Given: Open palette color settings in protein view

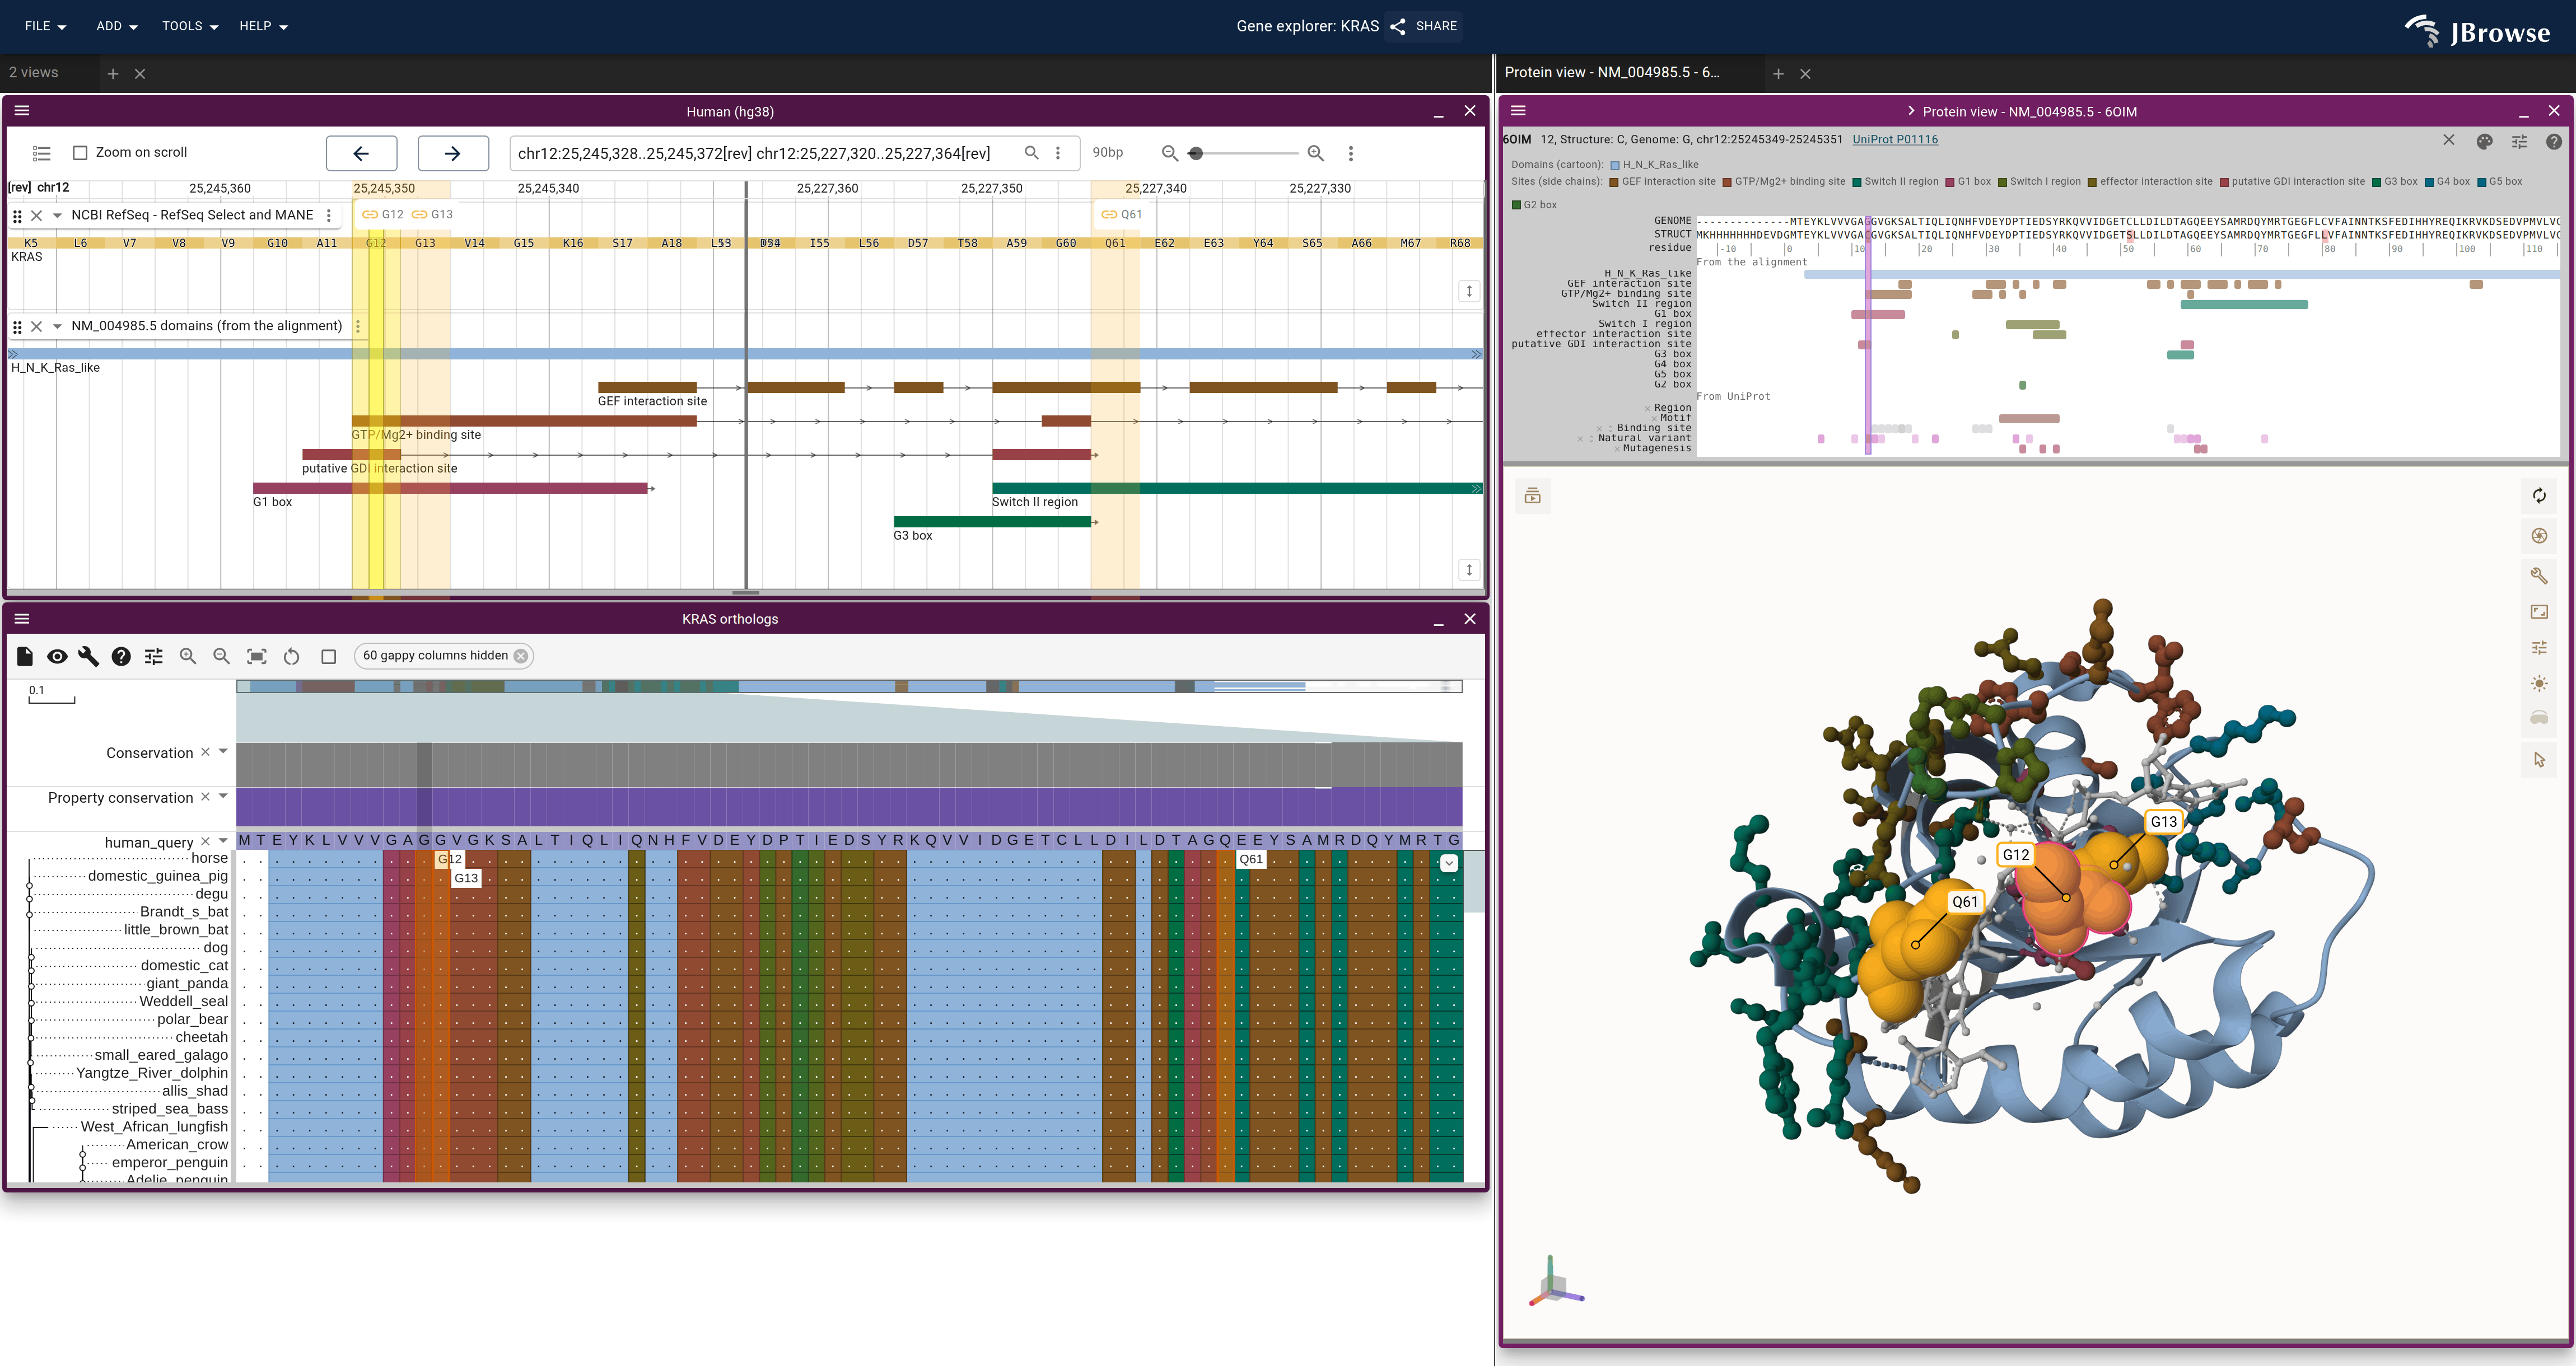Looking at the screenshot, I should click(2484, 141).
